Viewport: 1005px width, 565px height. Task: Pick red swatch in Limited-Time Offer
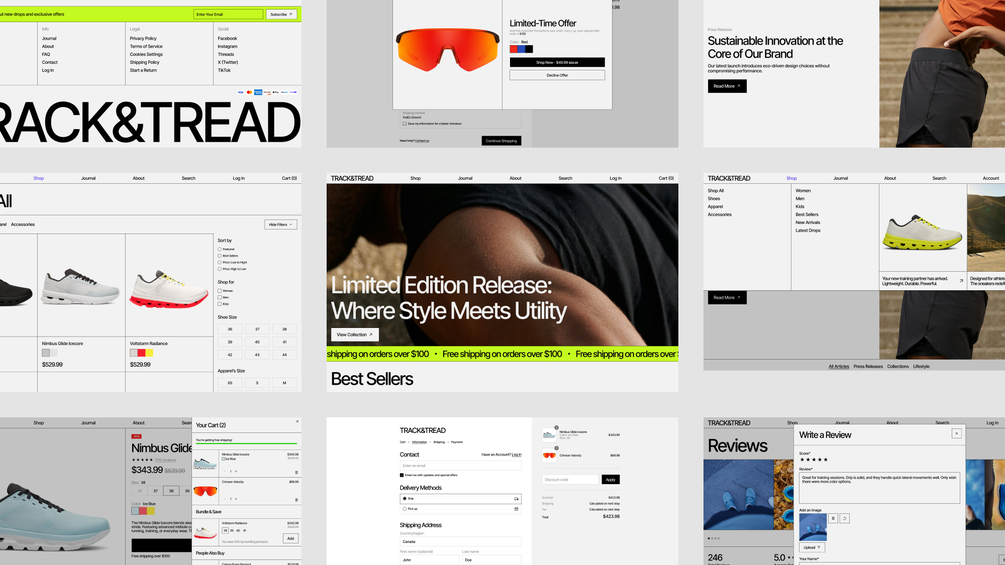click(x=513, y=49)
